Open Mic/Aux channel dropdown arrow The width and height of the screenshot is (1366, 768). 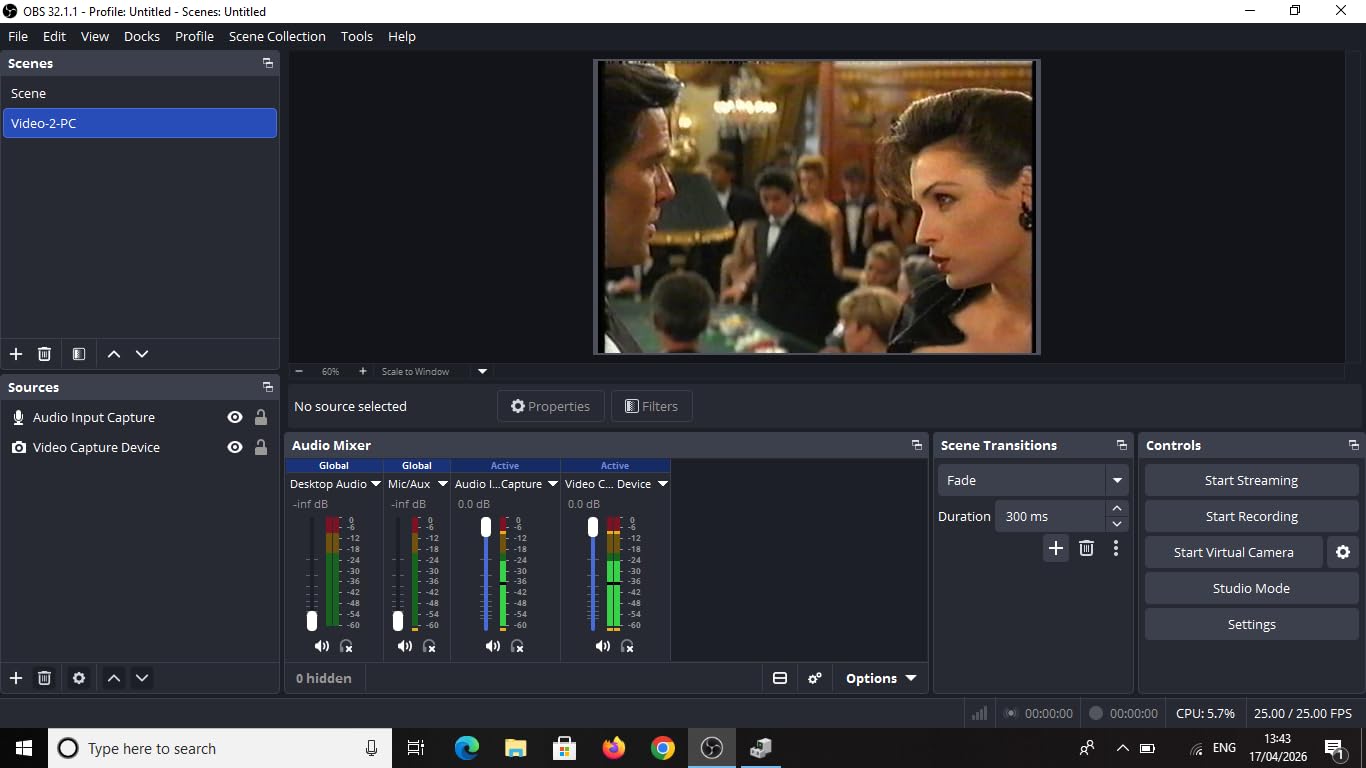442,484
